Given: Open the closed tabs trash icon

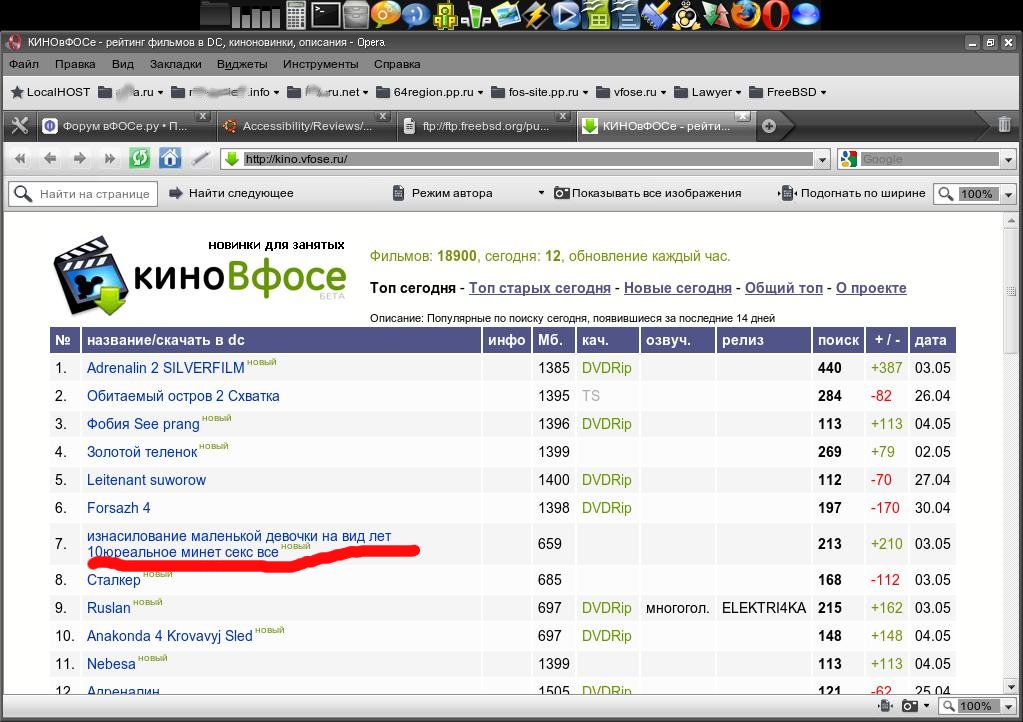Looking at the screenshot, I should pyautogui.click(x=1004, y=125).
